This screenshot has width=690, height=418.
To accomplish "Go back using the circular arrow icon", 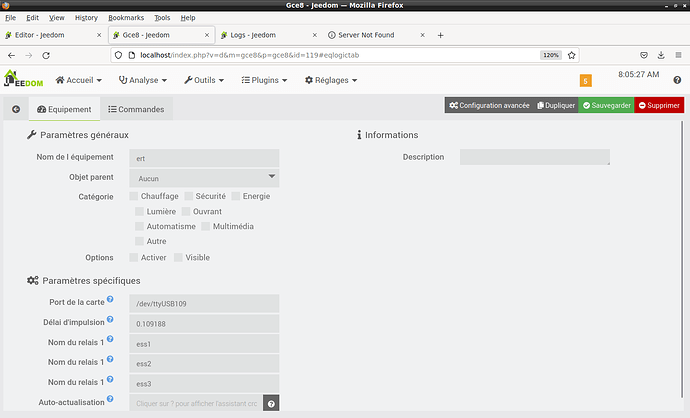I will point(16,109).
